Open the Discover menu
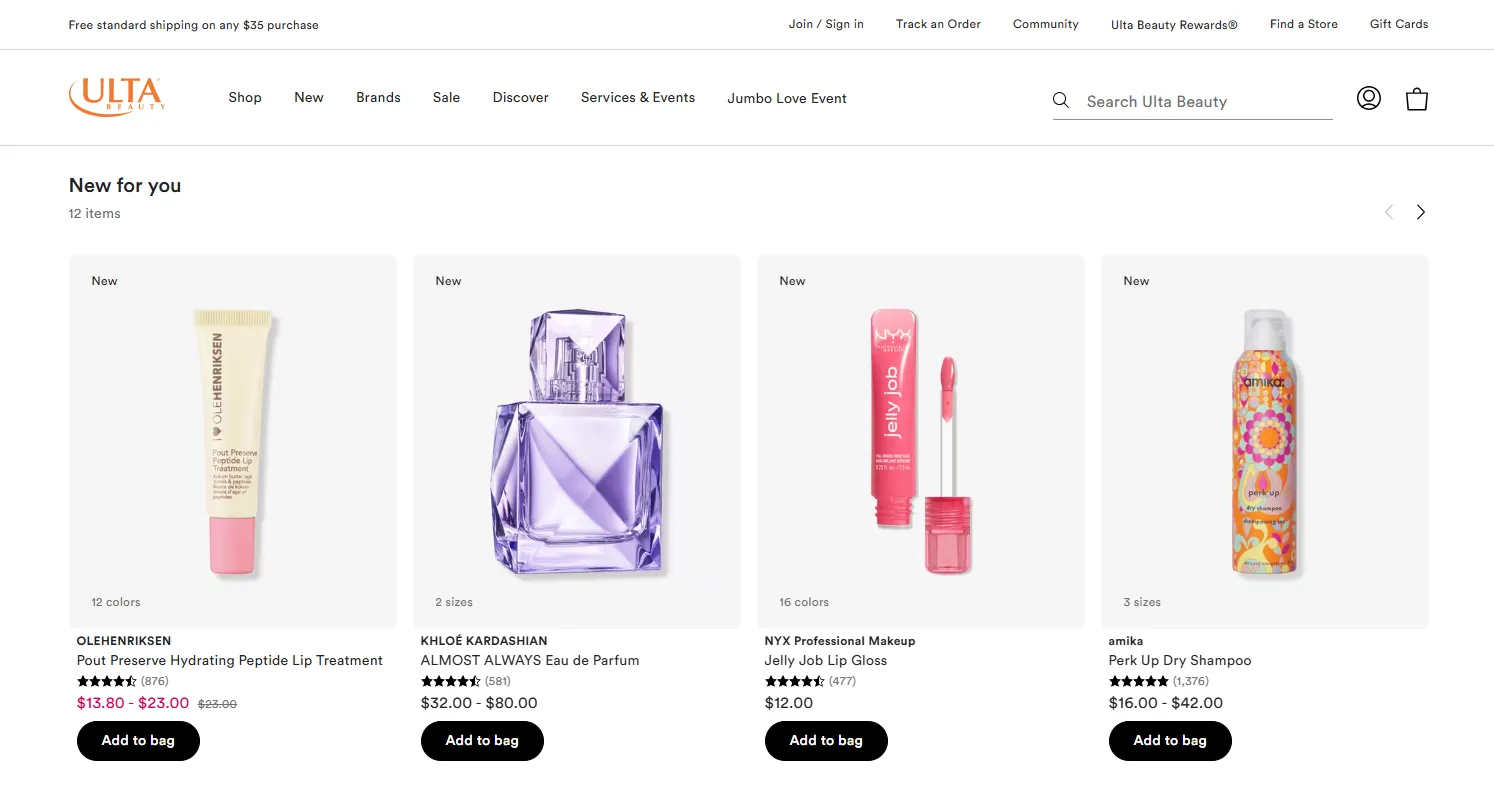Screen dimensions: 1494x790 (520, 97)
